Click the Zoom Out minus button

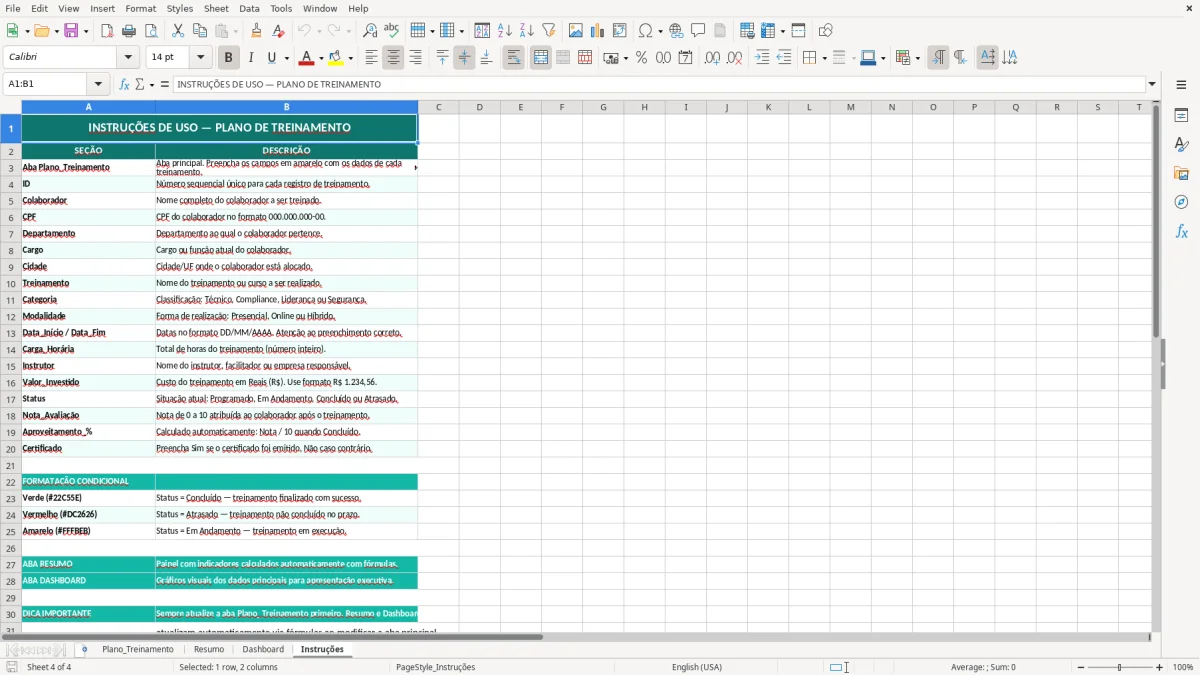coord(1080,667)
